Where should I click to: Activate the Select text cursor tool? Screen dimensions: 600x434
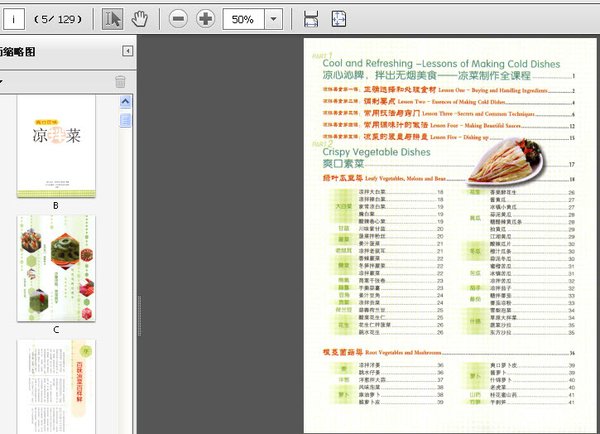113,19
